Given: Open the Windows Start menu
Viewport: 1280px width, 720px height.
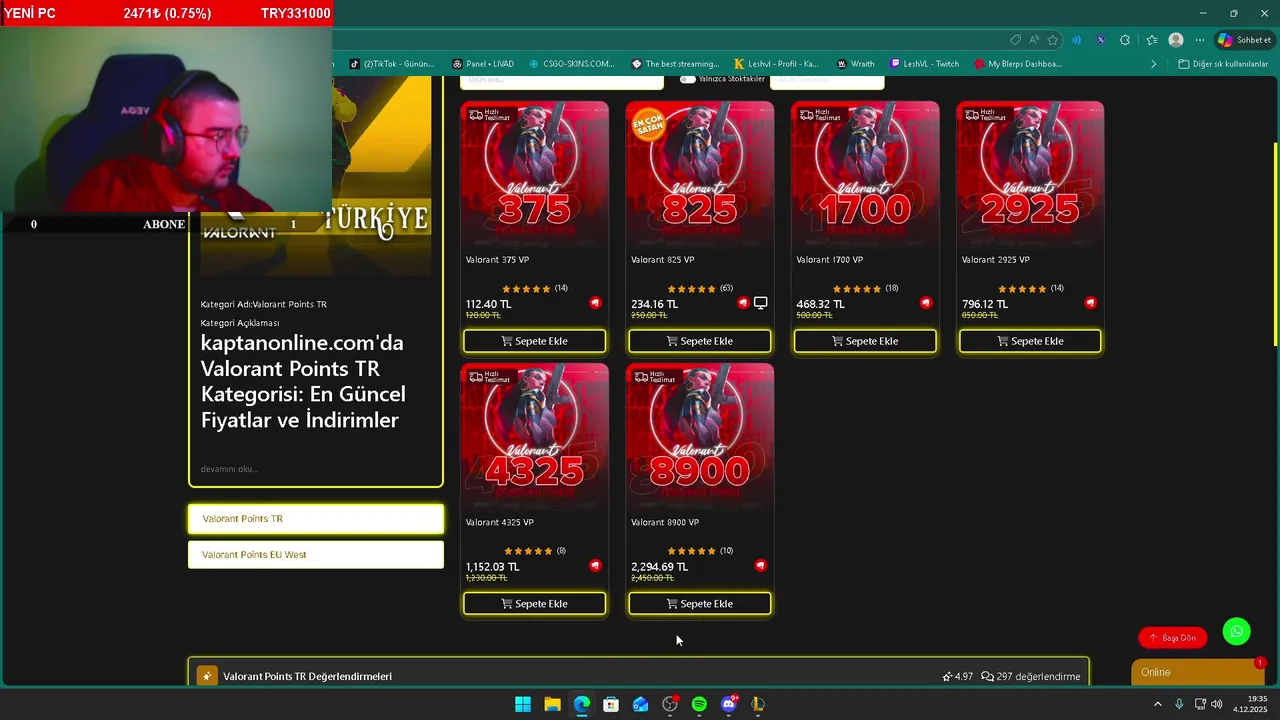Looking at the screenshot, I should coord(523,705).
